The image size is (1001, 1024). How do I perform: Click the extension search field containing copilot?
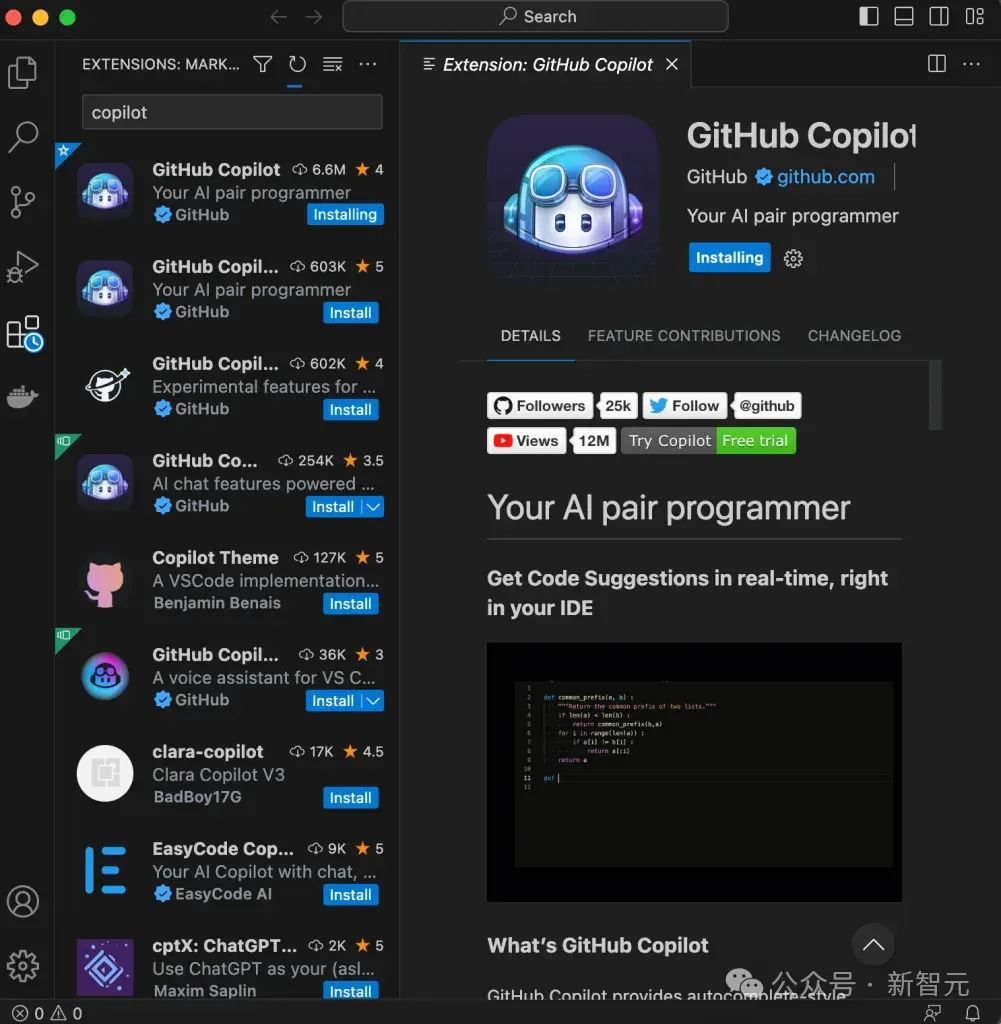[x=232, y=112]
